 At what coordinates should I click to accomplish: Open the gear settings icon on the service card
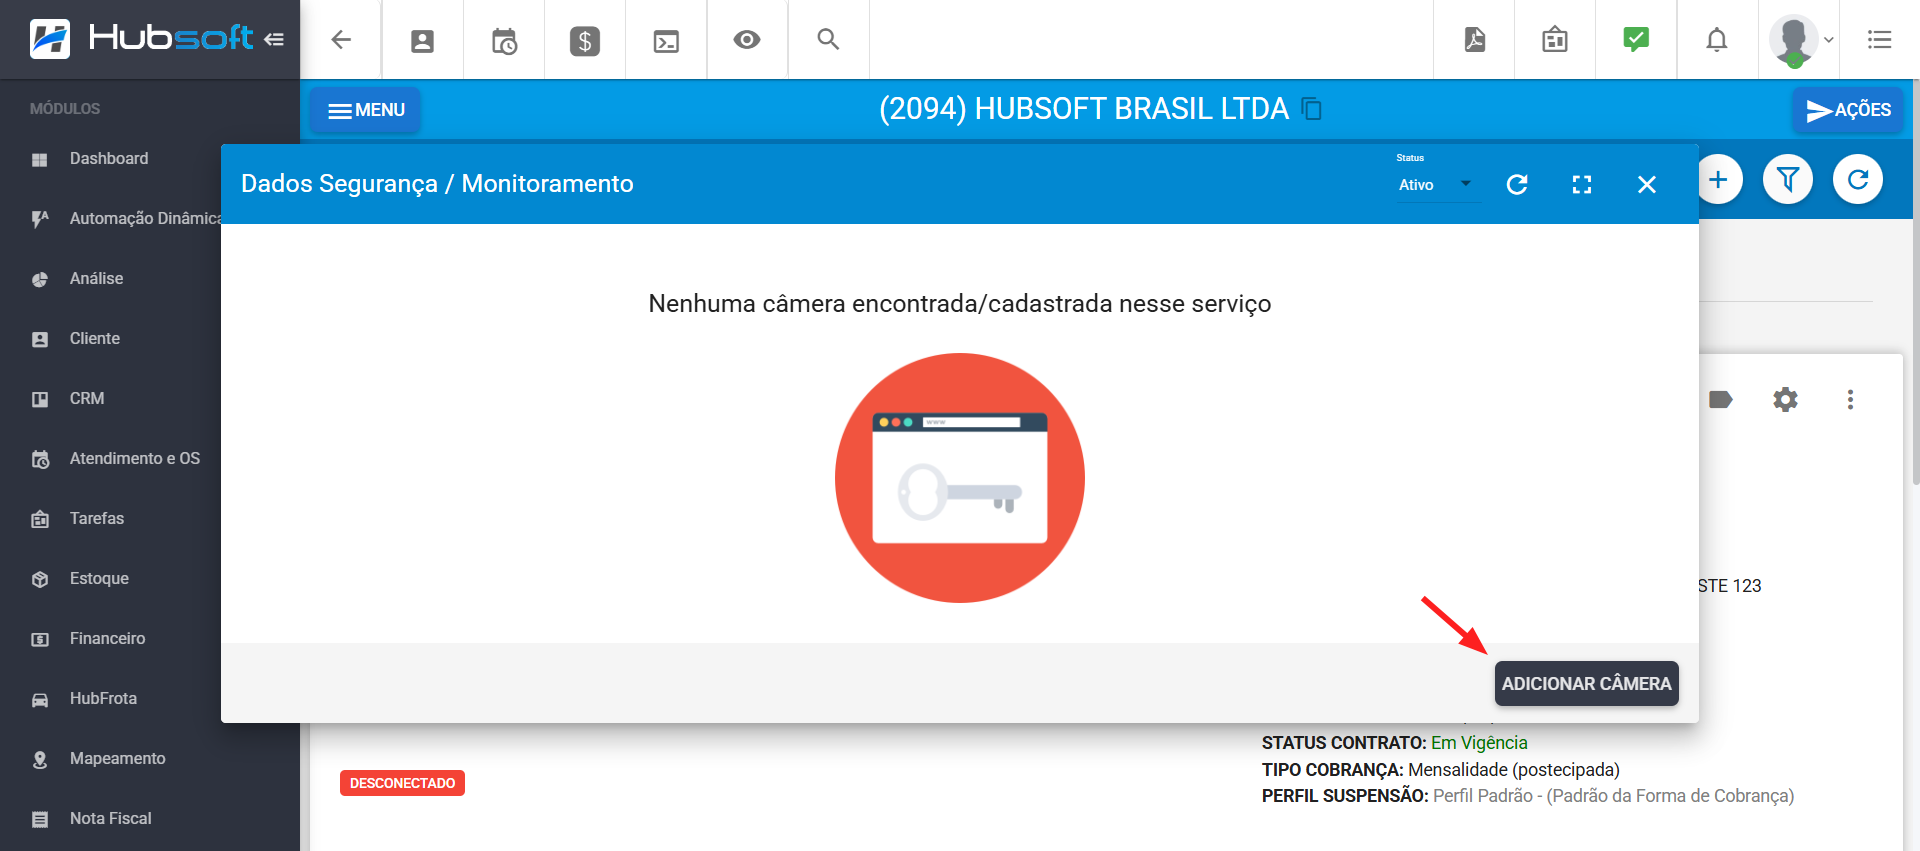pos(1785,400)
